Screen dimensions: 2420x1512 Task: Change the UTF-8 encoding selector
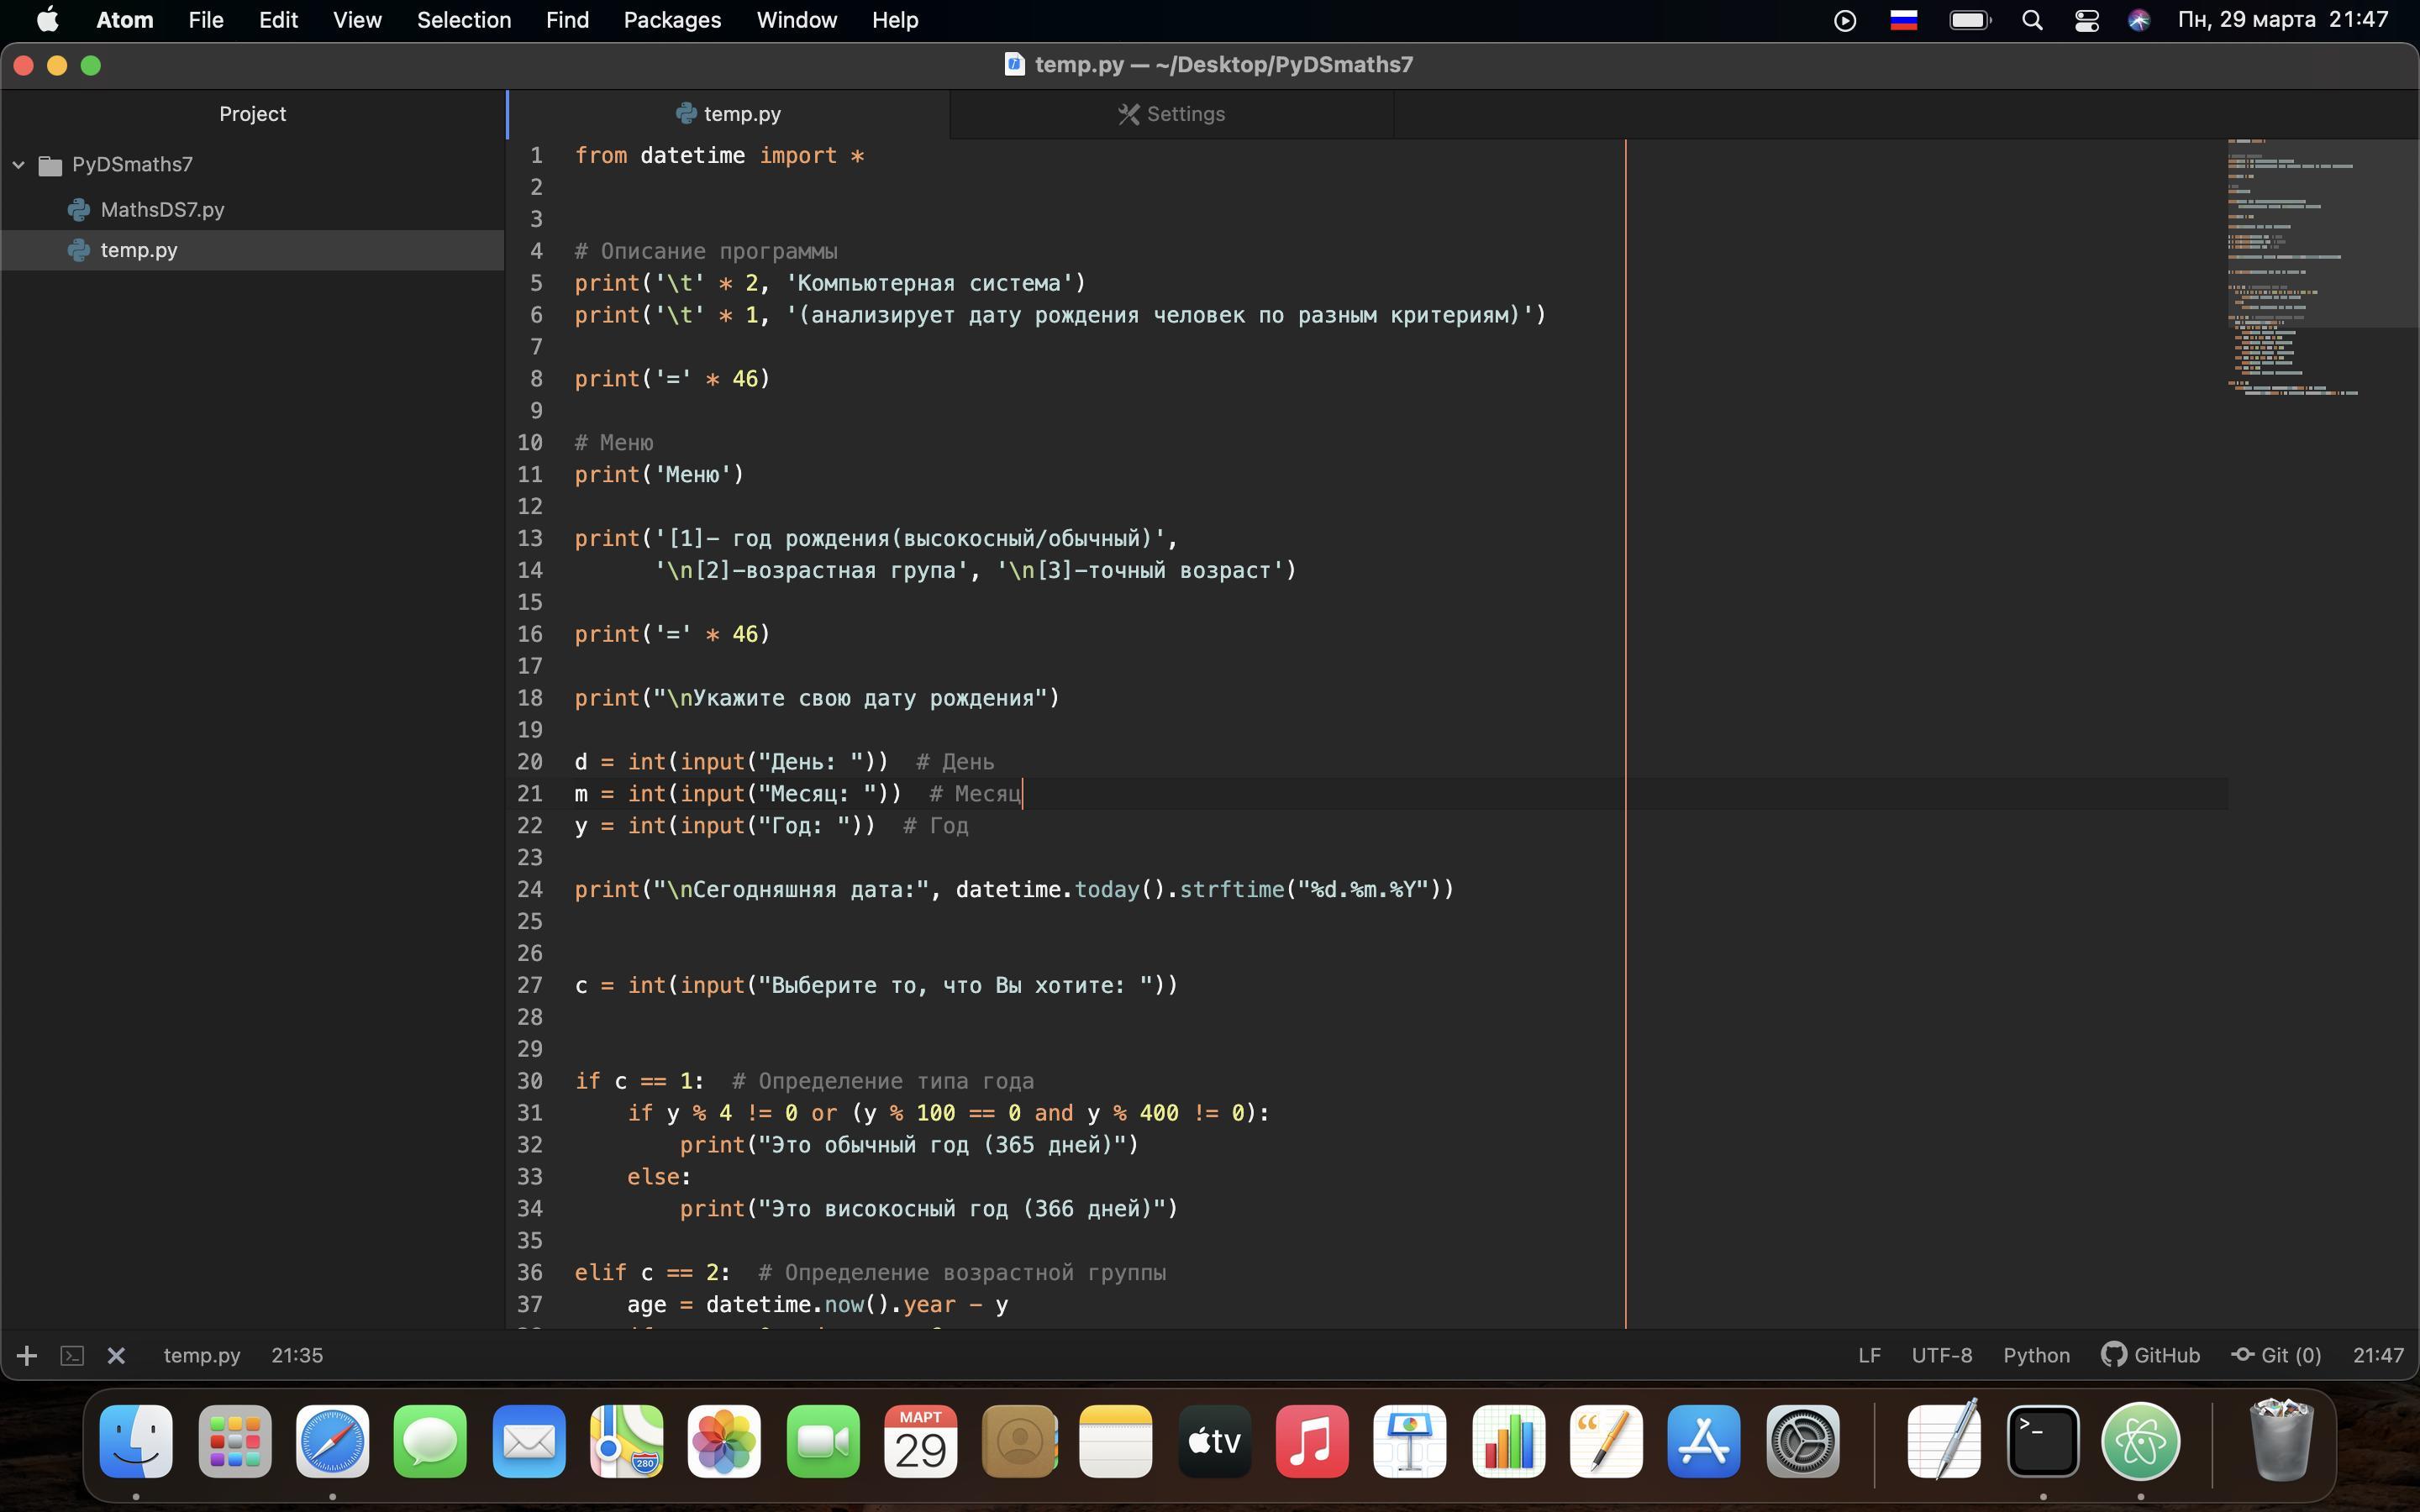(x=1941, y=1355)
